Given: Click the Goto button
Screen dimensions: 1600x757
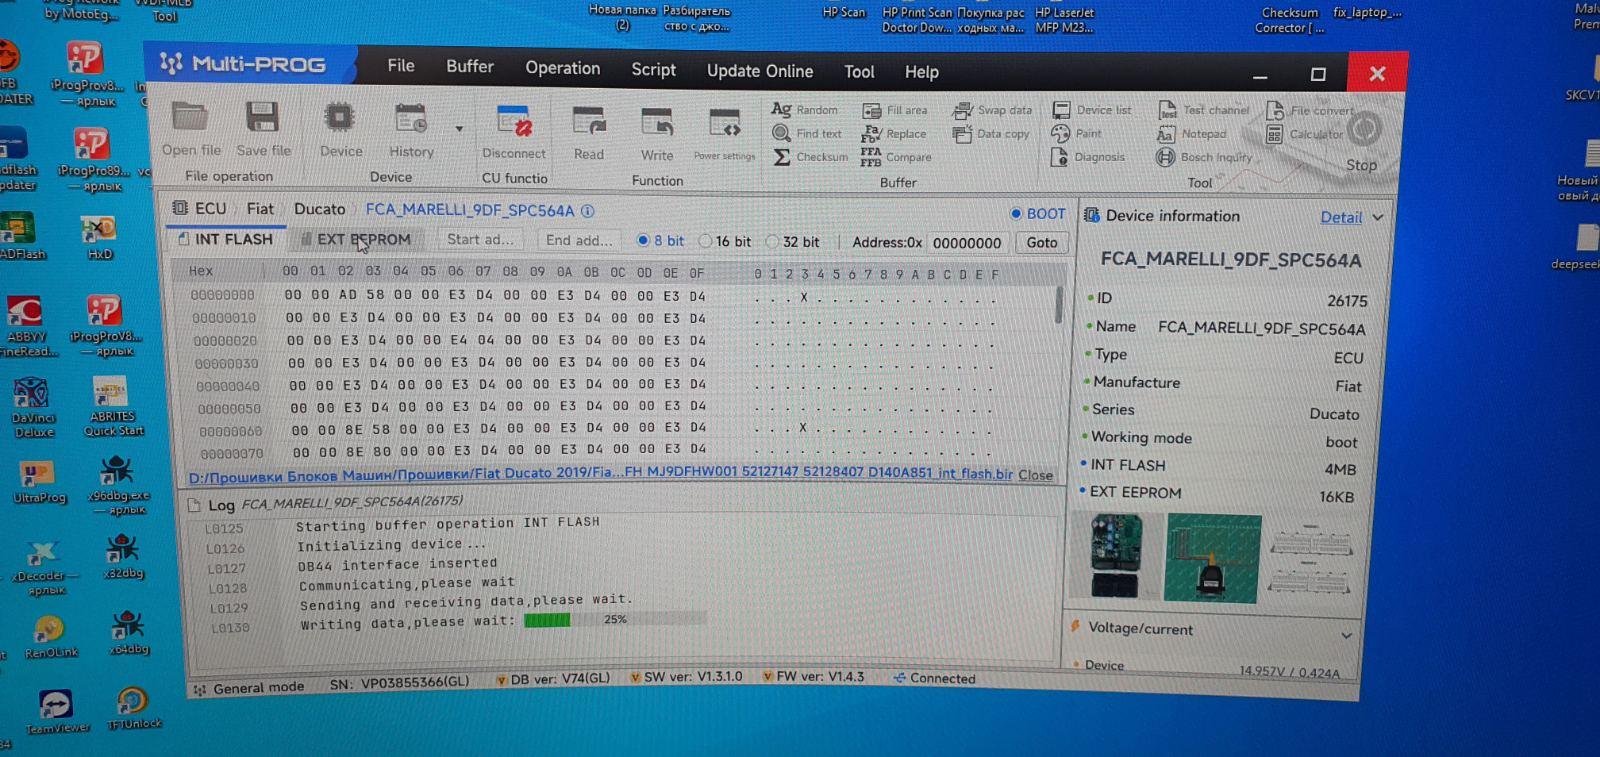Looking at the screenshot, I should 1042,242.
